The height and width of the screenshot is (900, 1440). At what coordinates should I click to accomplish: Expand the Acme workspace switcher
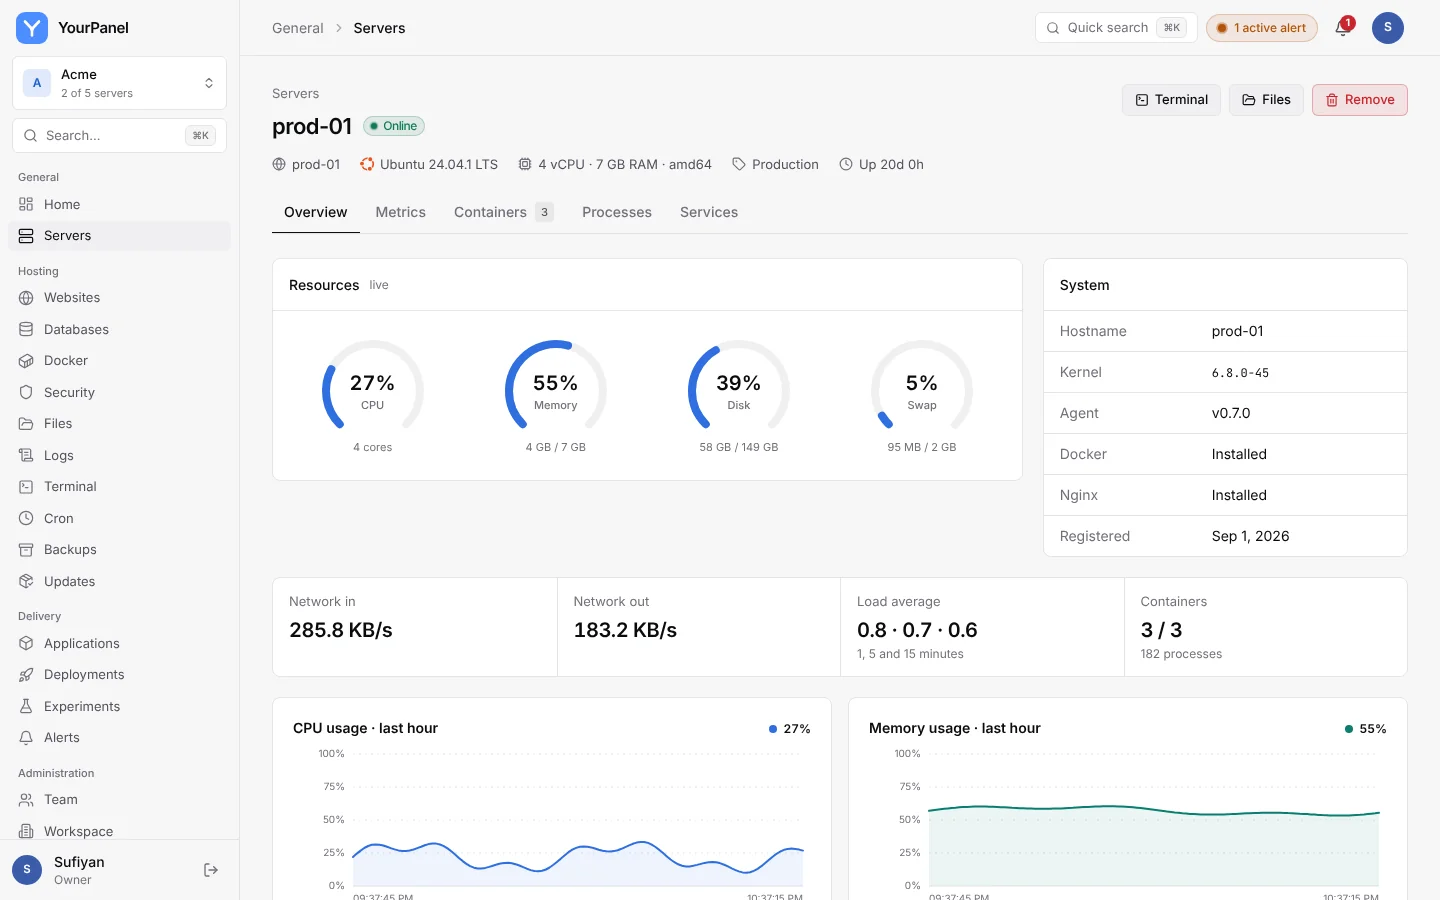tap(119, 83)
